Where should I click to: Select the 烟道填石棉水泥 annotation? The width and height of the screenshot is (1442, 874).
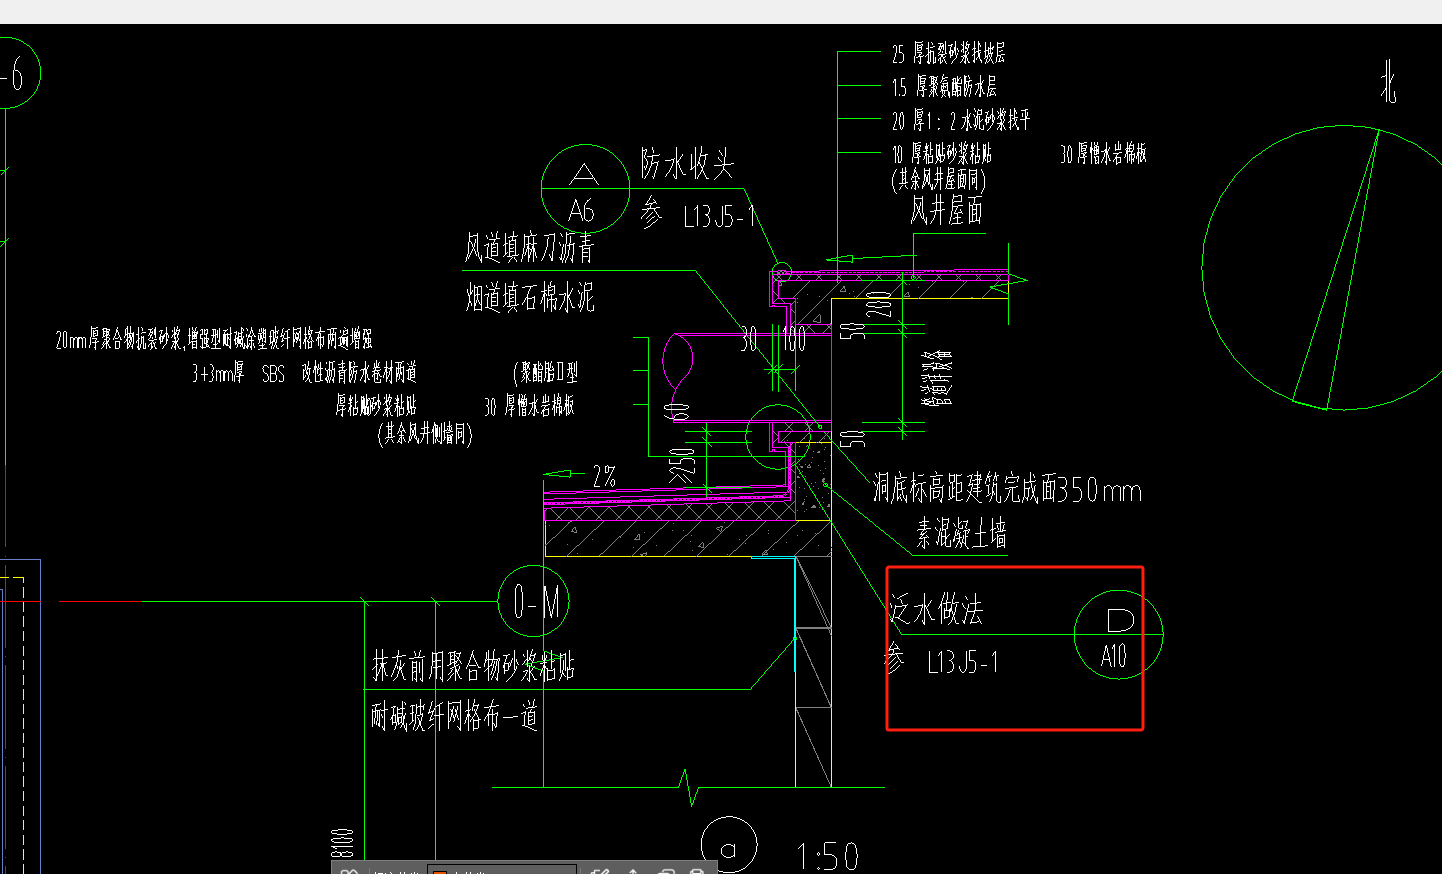tap(530, 297)
